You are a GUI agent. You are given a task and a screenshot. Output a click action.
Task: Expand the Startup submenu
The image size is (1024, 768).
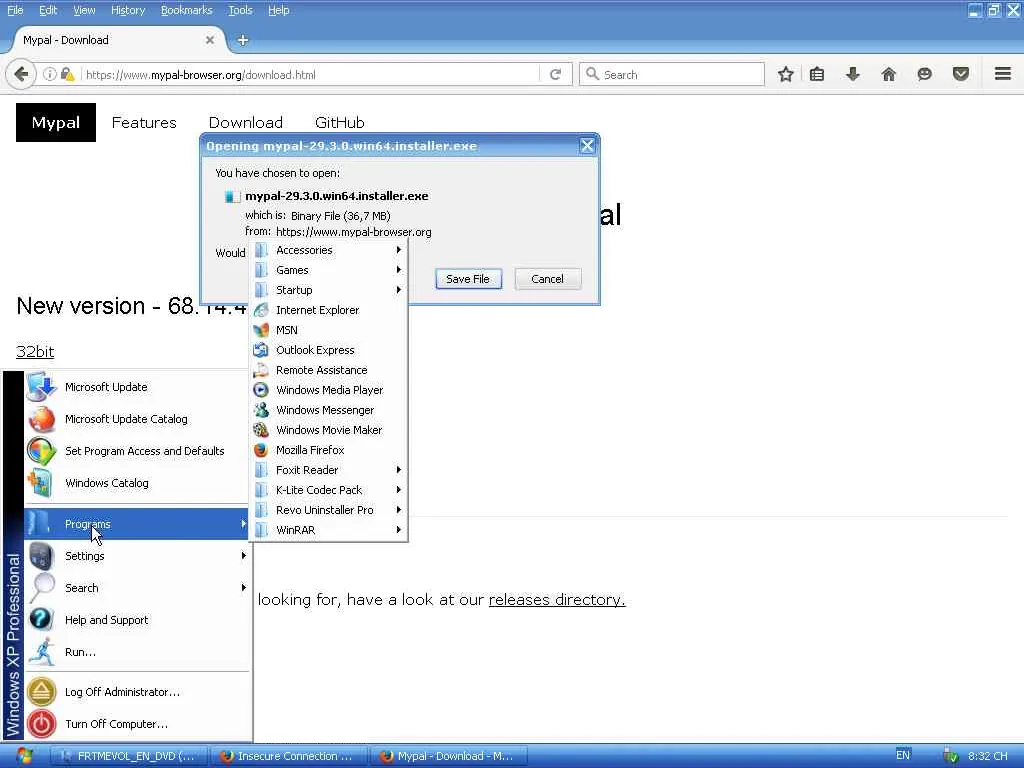[x=328, y=290]
